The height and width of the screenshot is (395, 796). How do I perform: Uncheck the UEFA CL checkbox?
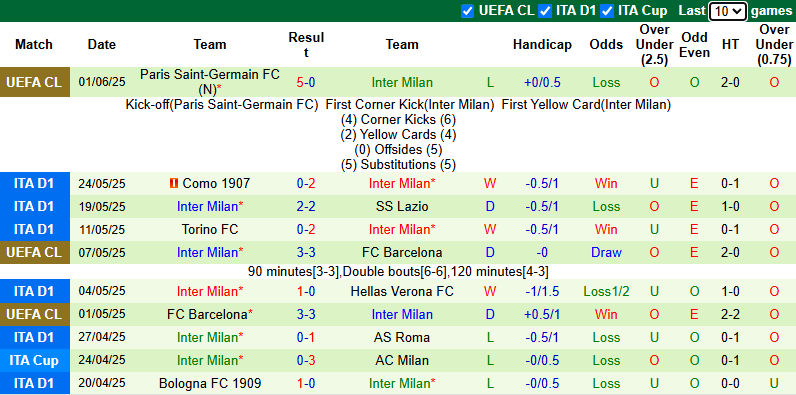click(468, 11)
